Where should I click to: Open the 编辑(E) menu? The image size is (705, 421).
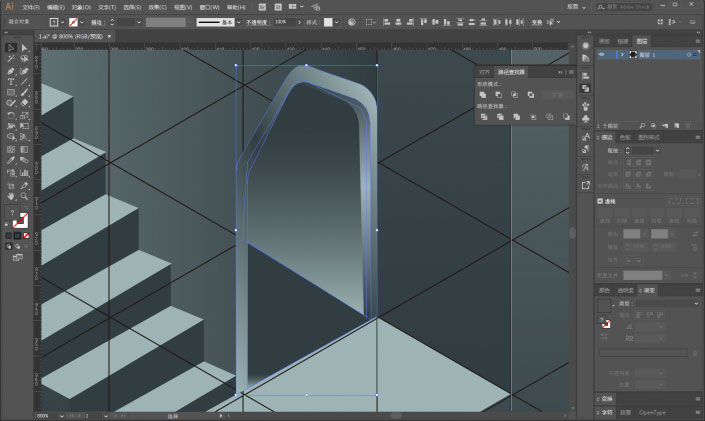(56, 7)
